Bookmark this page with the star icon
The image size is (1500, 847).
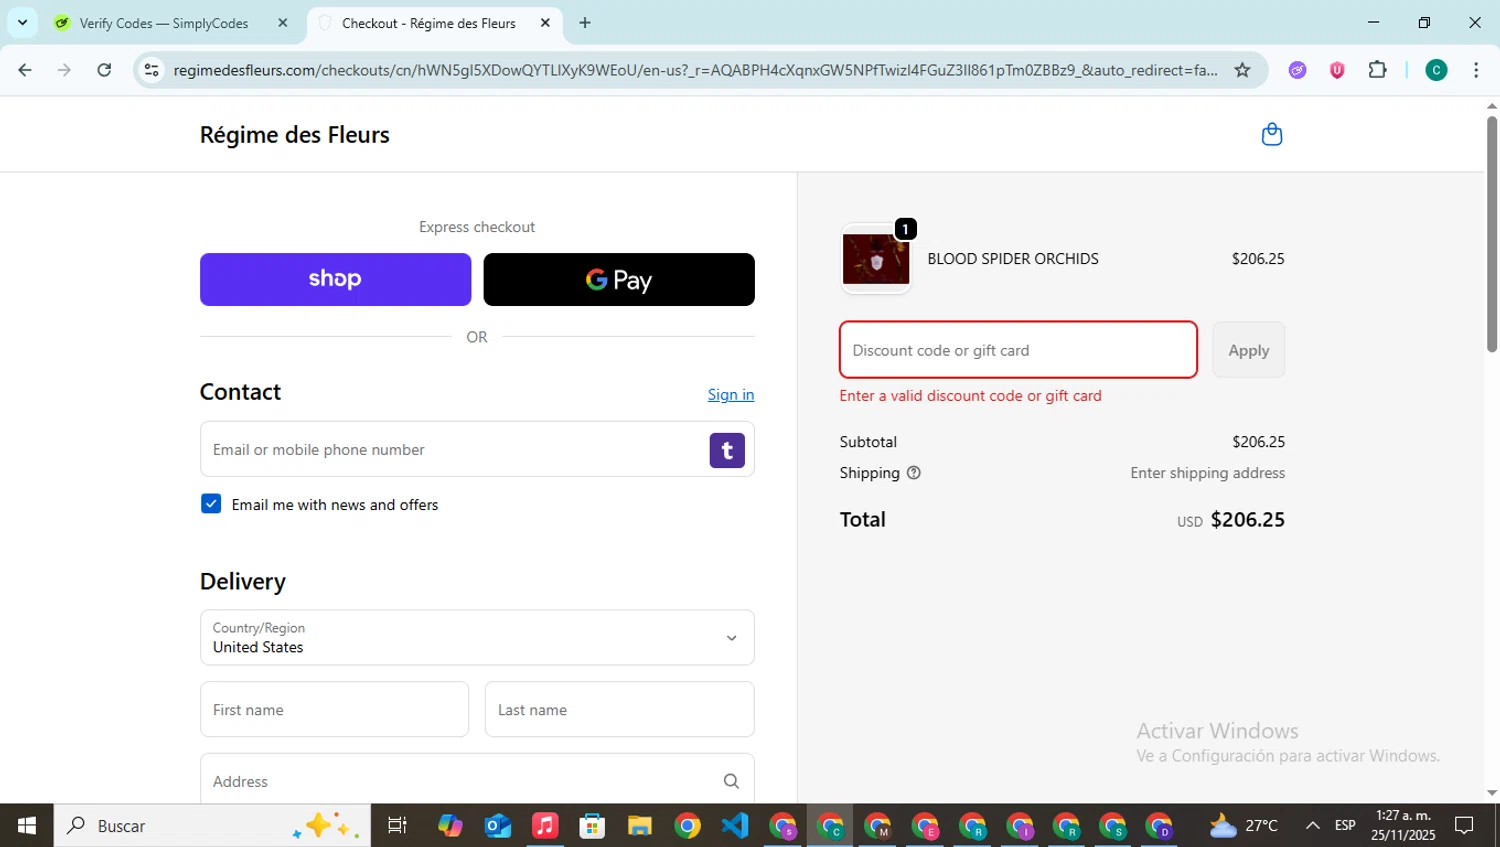coord(1242,70)
